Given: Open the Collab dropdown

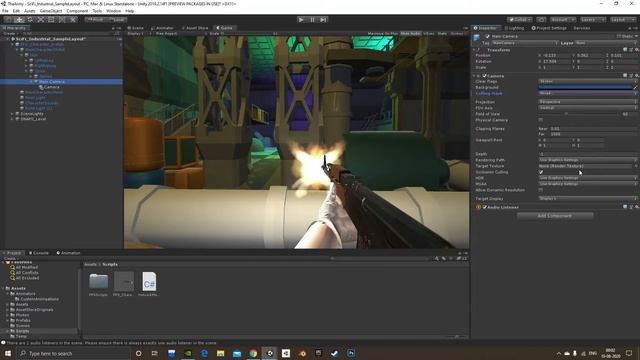Looking at the screenshot, I should (520, 20).
